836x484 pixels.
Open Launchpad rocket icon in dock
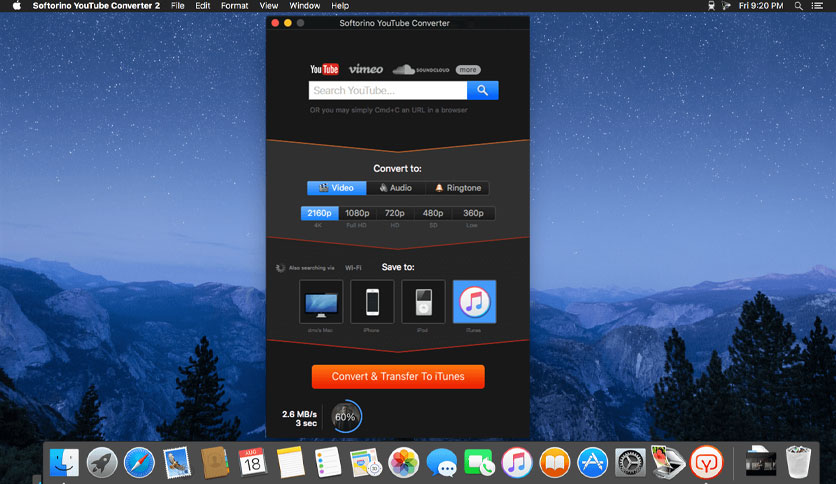coord(102,462)
